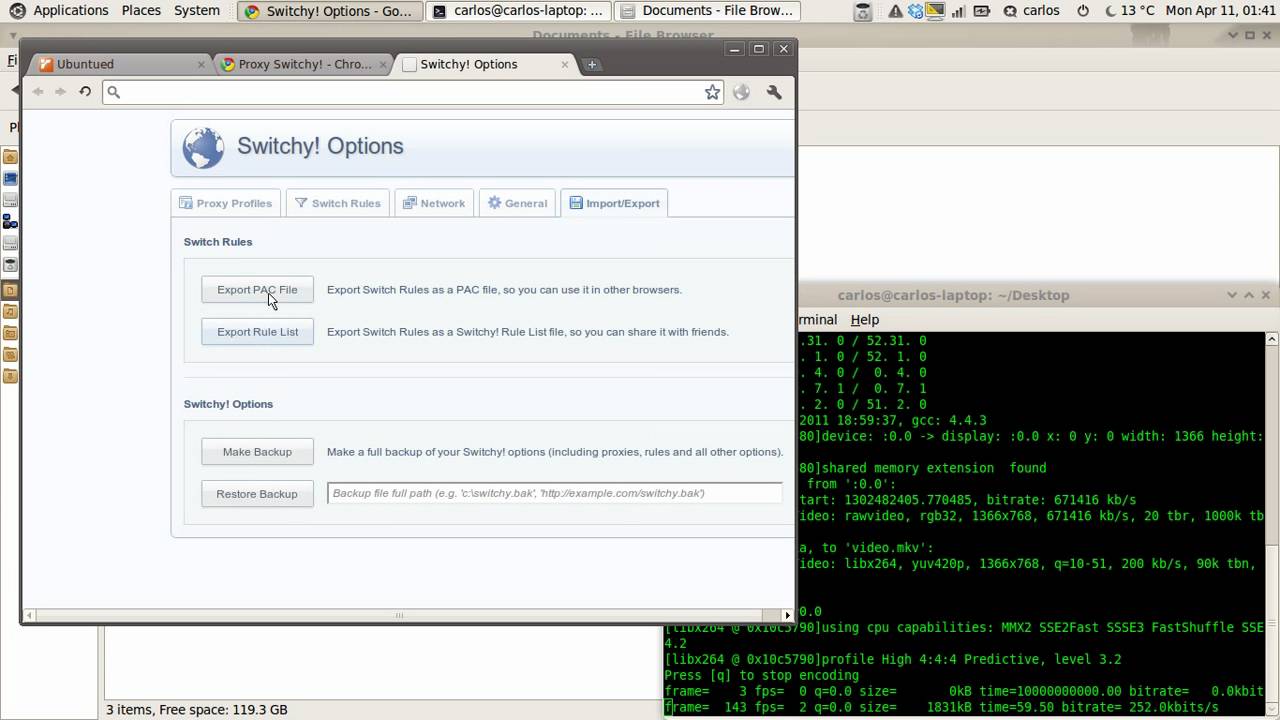Click the Dropbox tray icon
This screenshot has width=1280, height=720.
(916, 11)
